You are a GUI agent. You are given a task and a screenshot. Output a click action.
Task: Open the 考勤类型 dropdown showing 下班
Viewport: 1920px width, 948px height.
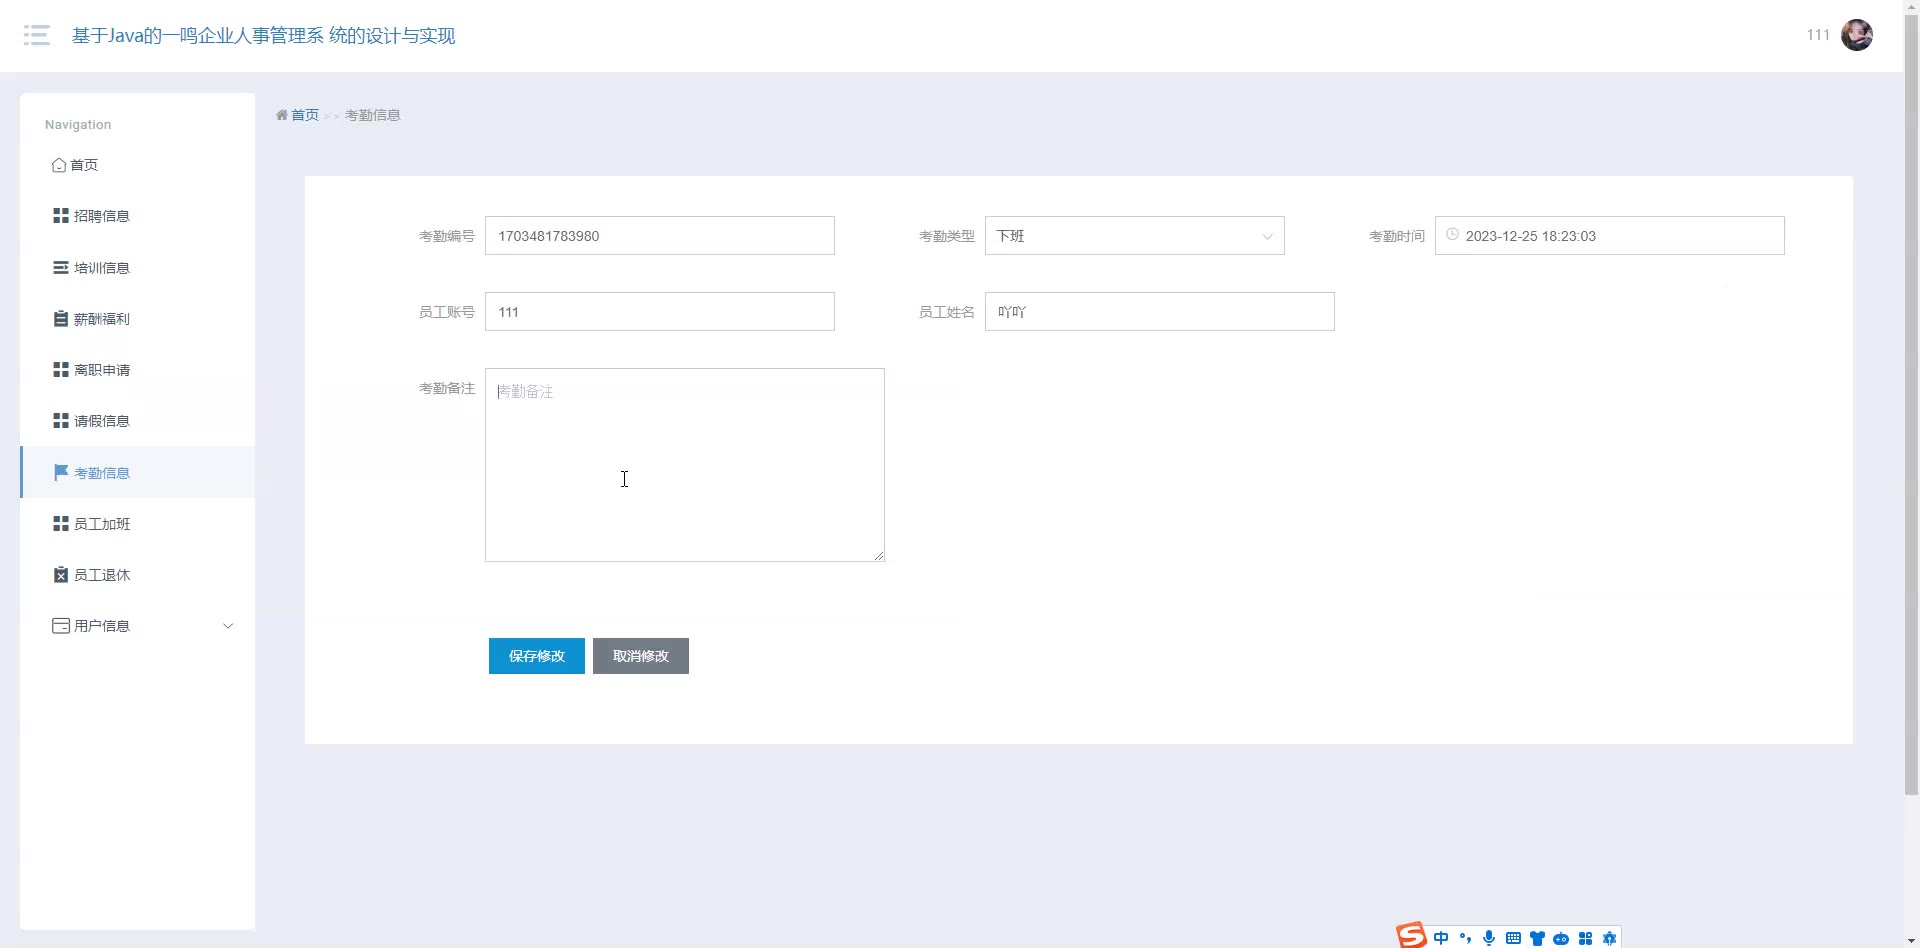tap(1134, 236)
